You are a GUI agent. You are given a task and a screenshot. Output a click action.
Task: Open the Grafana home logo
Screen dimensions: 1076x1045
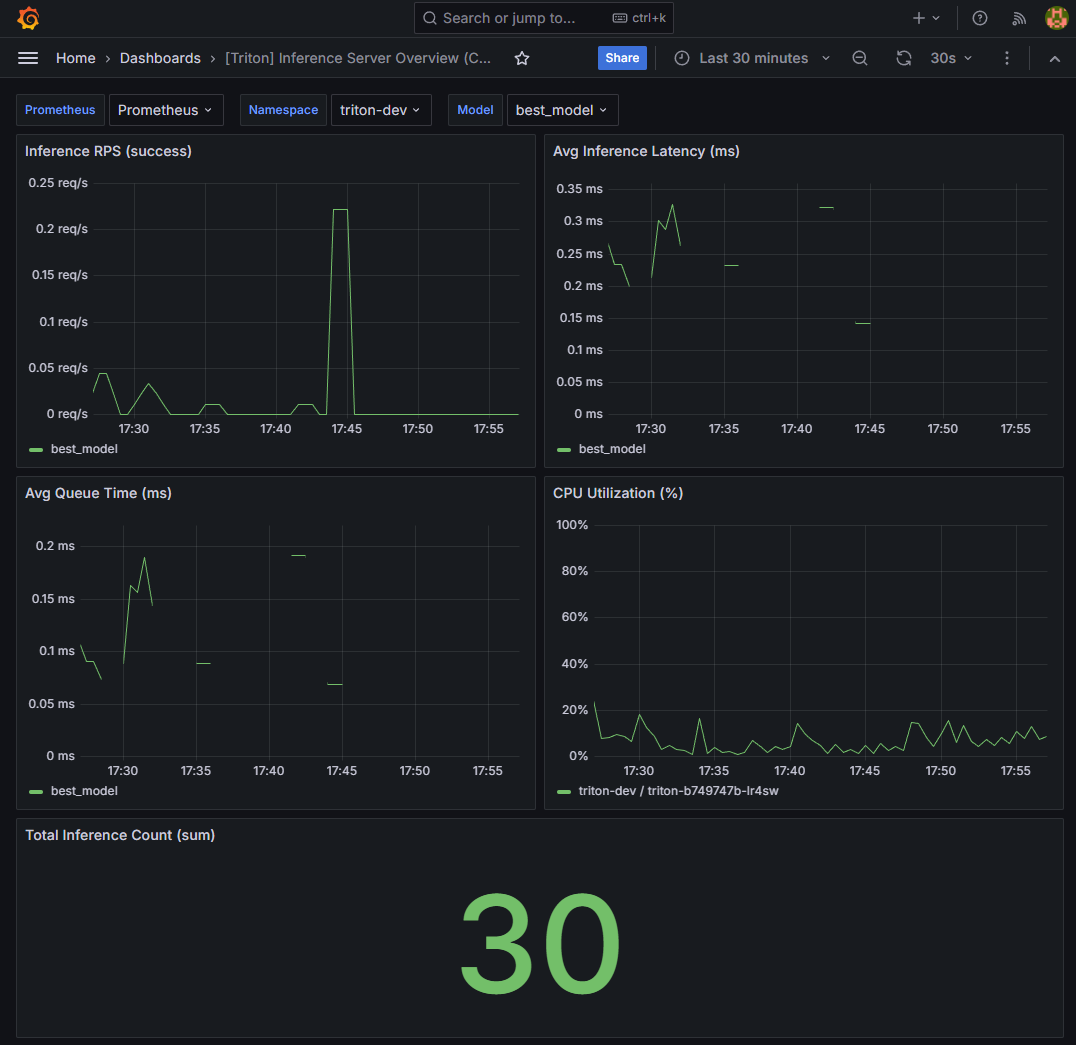(x=28, y=17)
